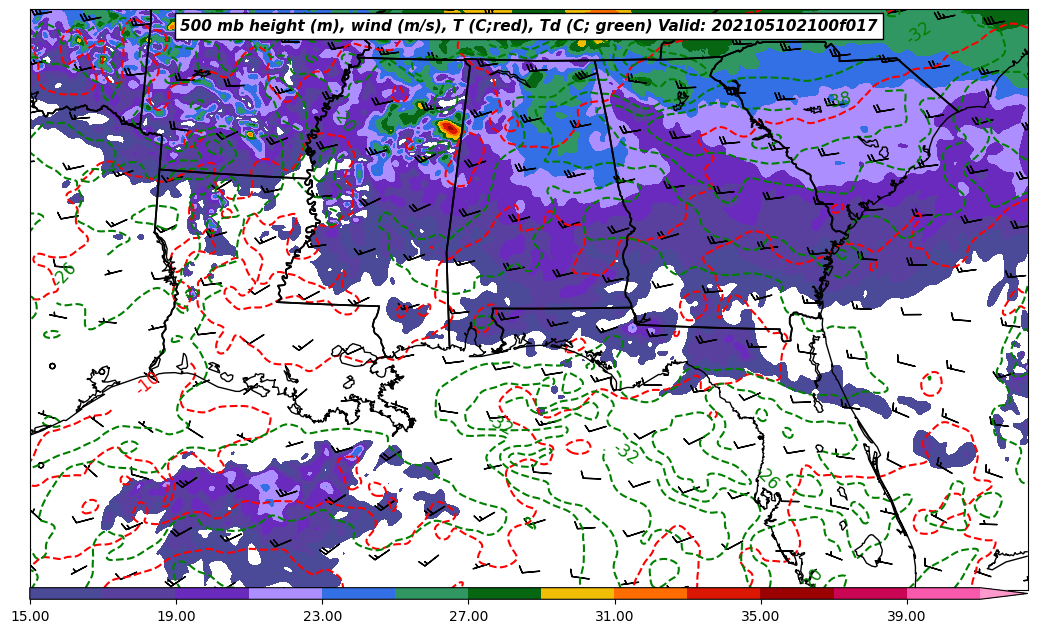
Task: Click the green -38 dewpoint contour label
Action: pos(838,99)
